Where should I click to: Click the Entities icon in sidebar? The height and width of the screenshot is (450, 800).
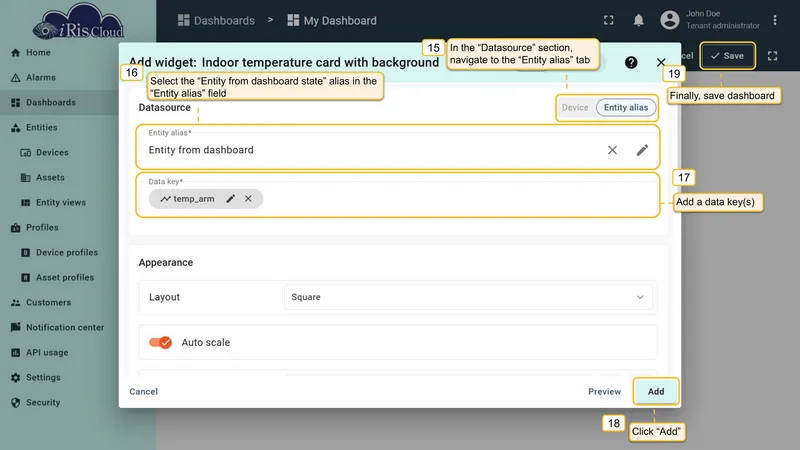15,128
